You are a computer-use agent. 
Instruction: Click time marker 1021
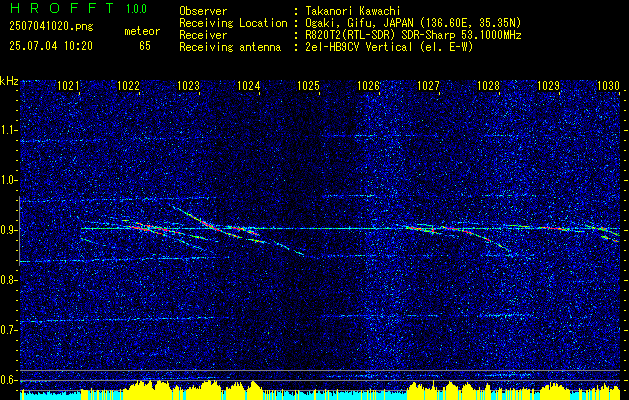point(68,86)
